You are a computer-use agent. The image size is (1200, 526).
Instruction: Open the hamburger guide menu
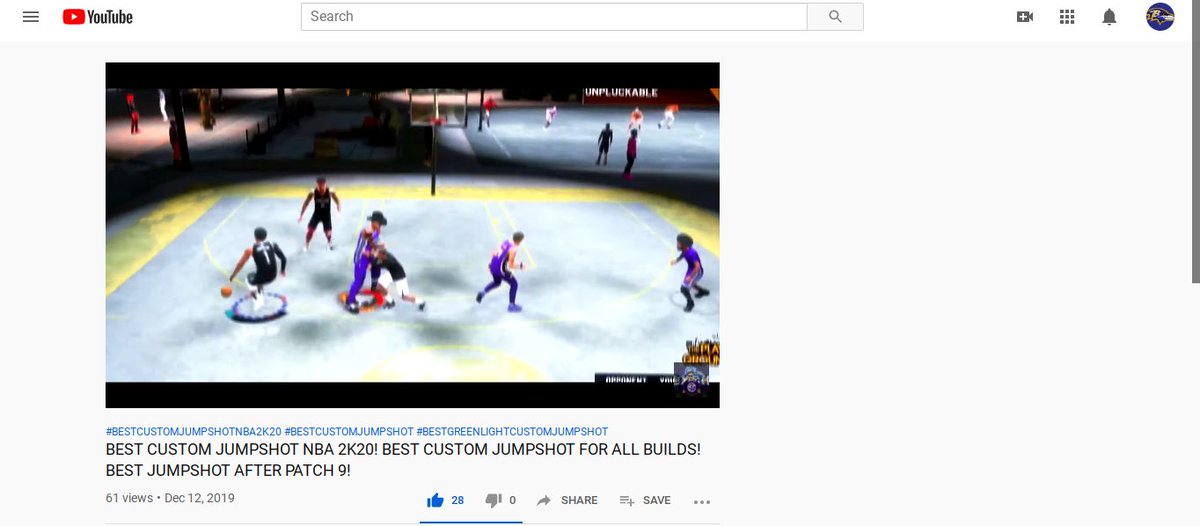tap(30, 17)
